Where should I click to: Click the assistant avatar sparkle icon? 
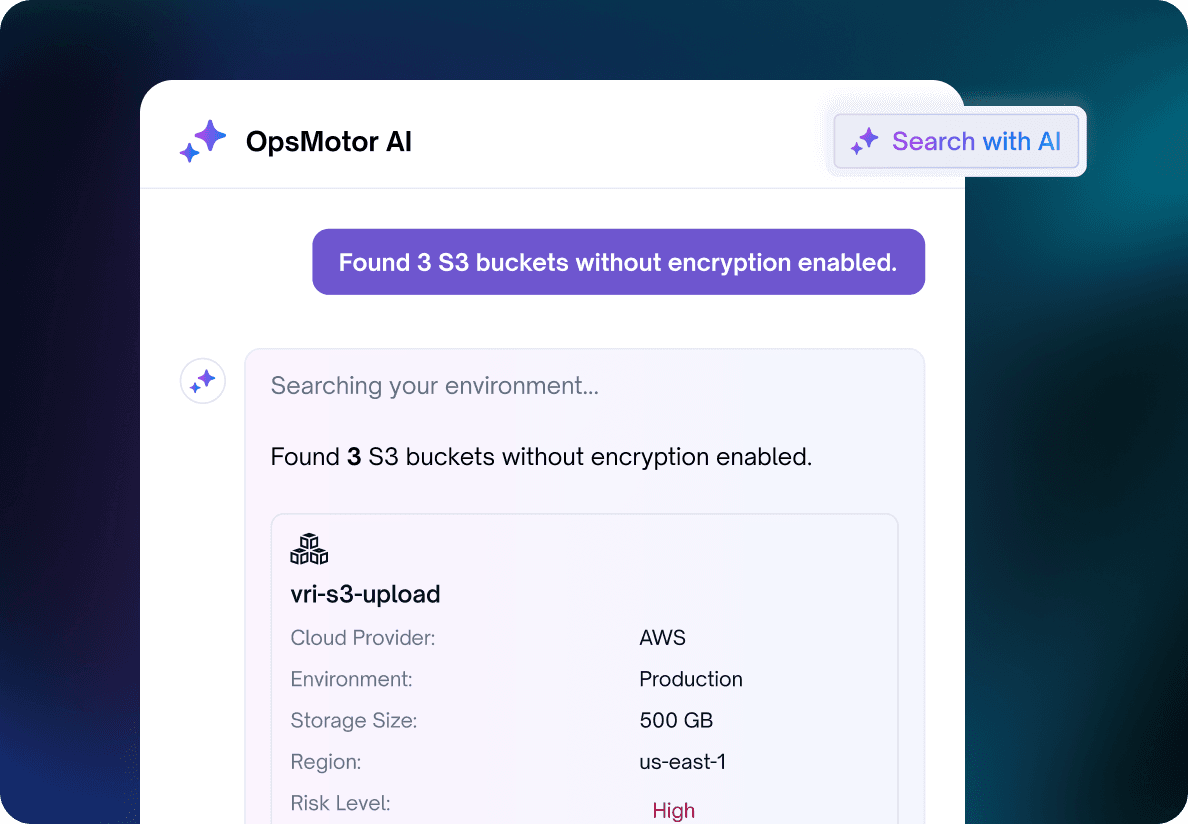pos(202,381)
